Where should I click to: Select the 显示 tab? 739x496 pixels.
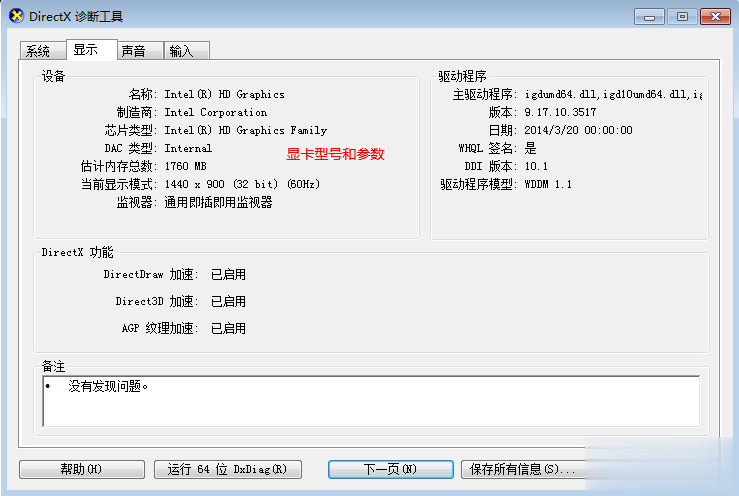click(x=91, y=50)
